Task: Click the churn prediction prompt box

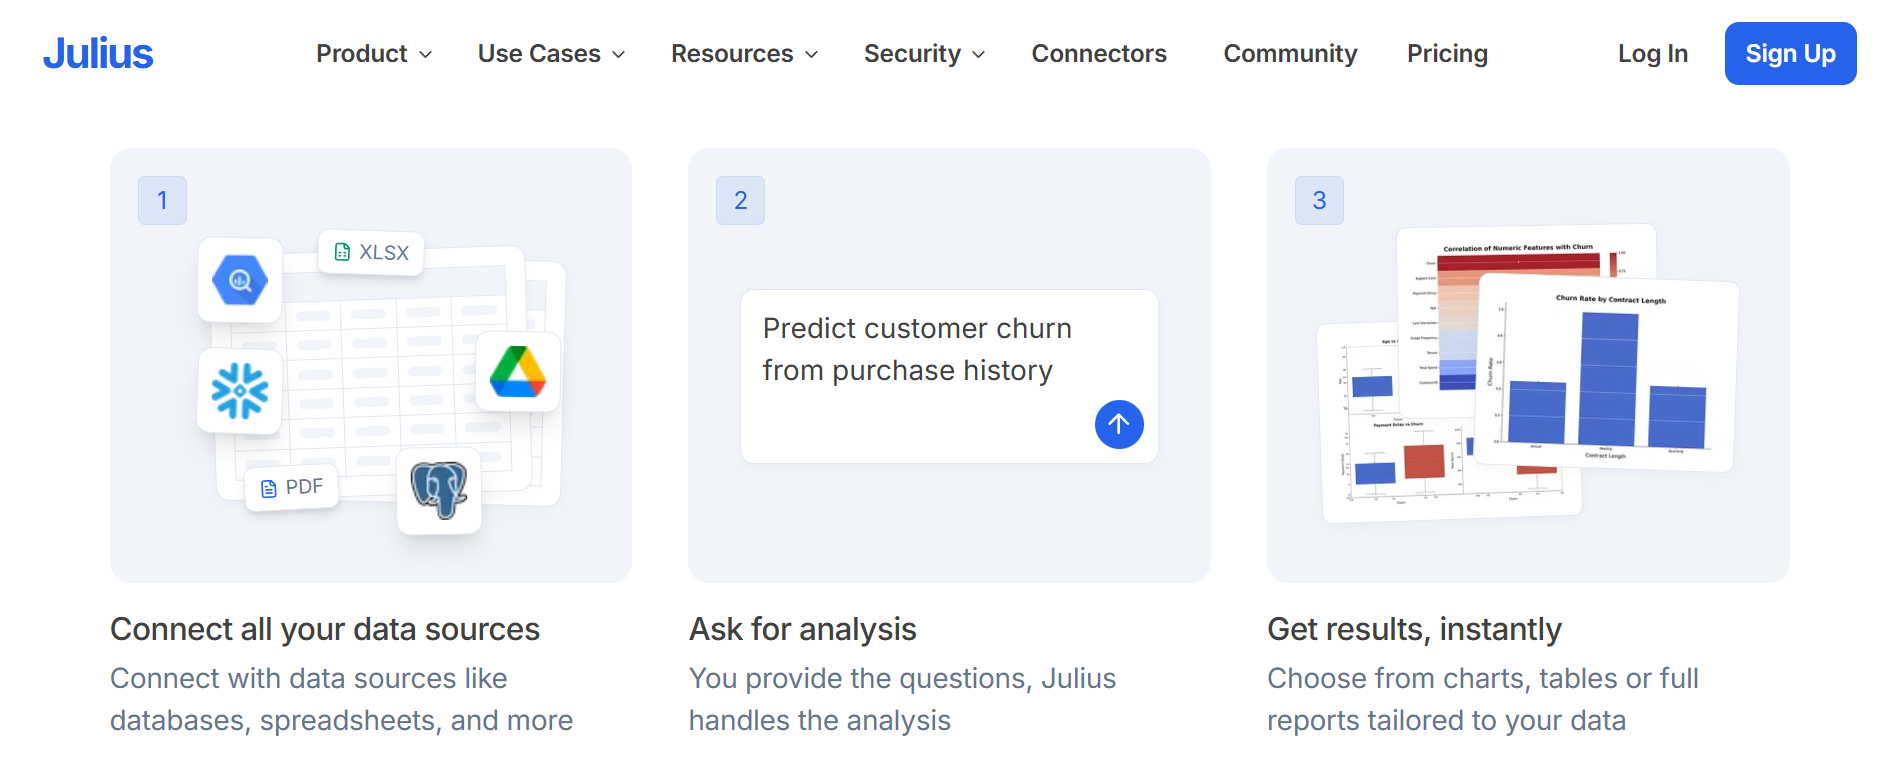Action: [x=949, y=376]
